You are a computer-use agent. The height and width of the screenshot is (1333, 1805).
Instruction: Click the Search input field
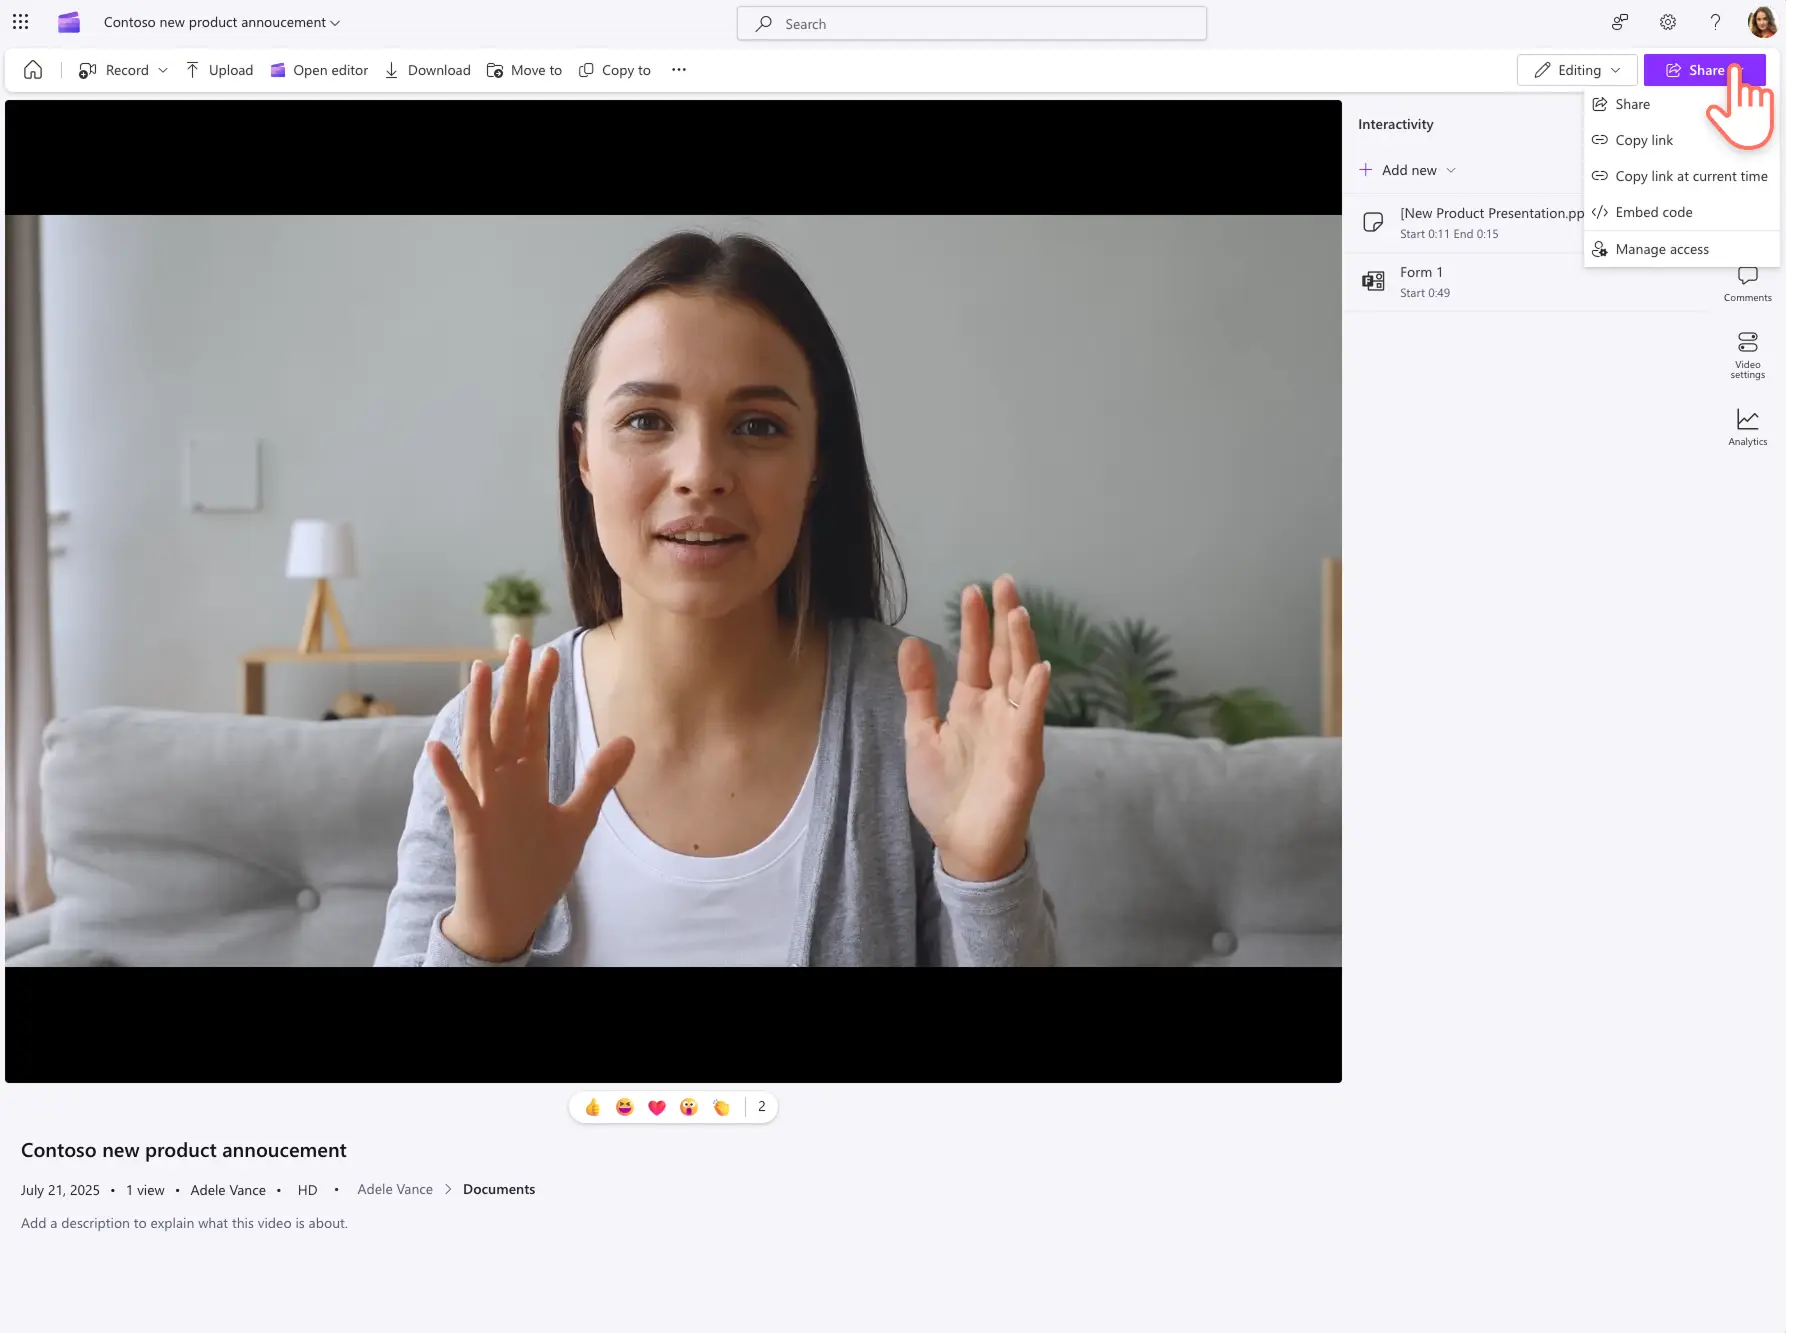(972, 23)
